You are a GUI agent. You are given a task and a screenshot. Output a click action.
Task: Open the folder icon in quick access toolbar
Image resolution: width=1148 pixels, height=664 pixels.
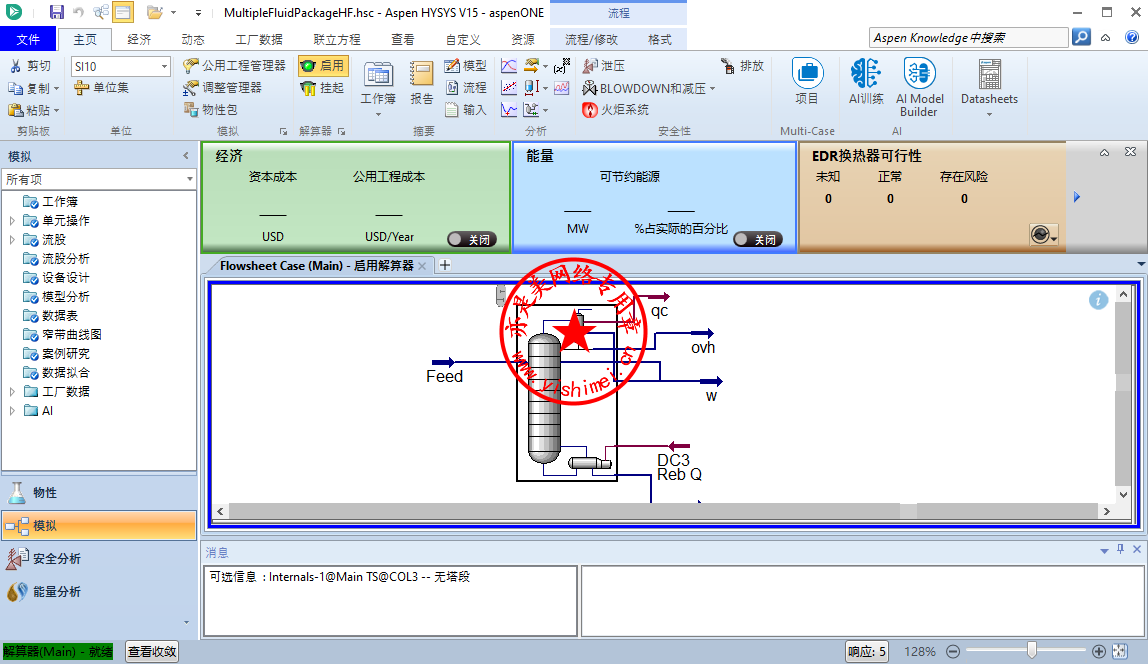click(154, 12)
